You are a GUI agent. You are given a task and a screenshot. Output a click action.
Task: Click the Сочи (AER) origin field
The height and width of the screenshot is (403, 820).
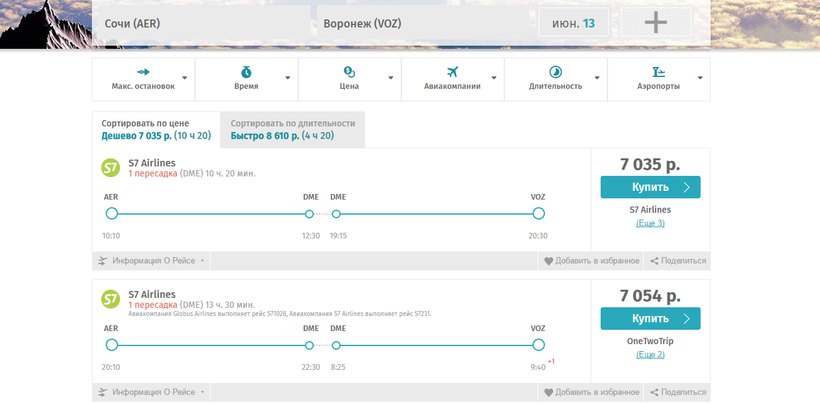200,23
